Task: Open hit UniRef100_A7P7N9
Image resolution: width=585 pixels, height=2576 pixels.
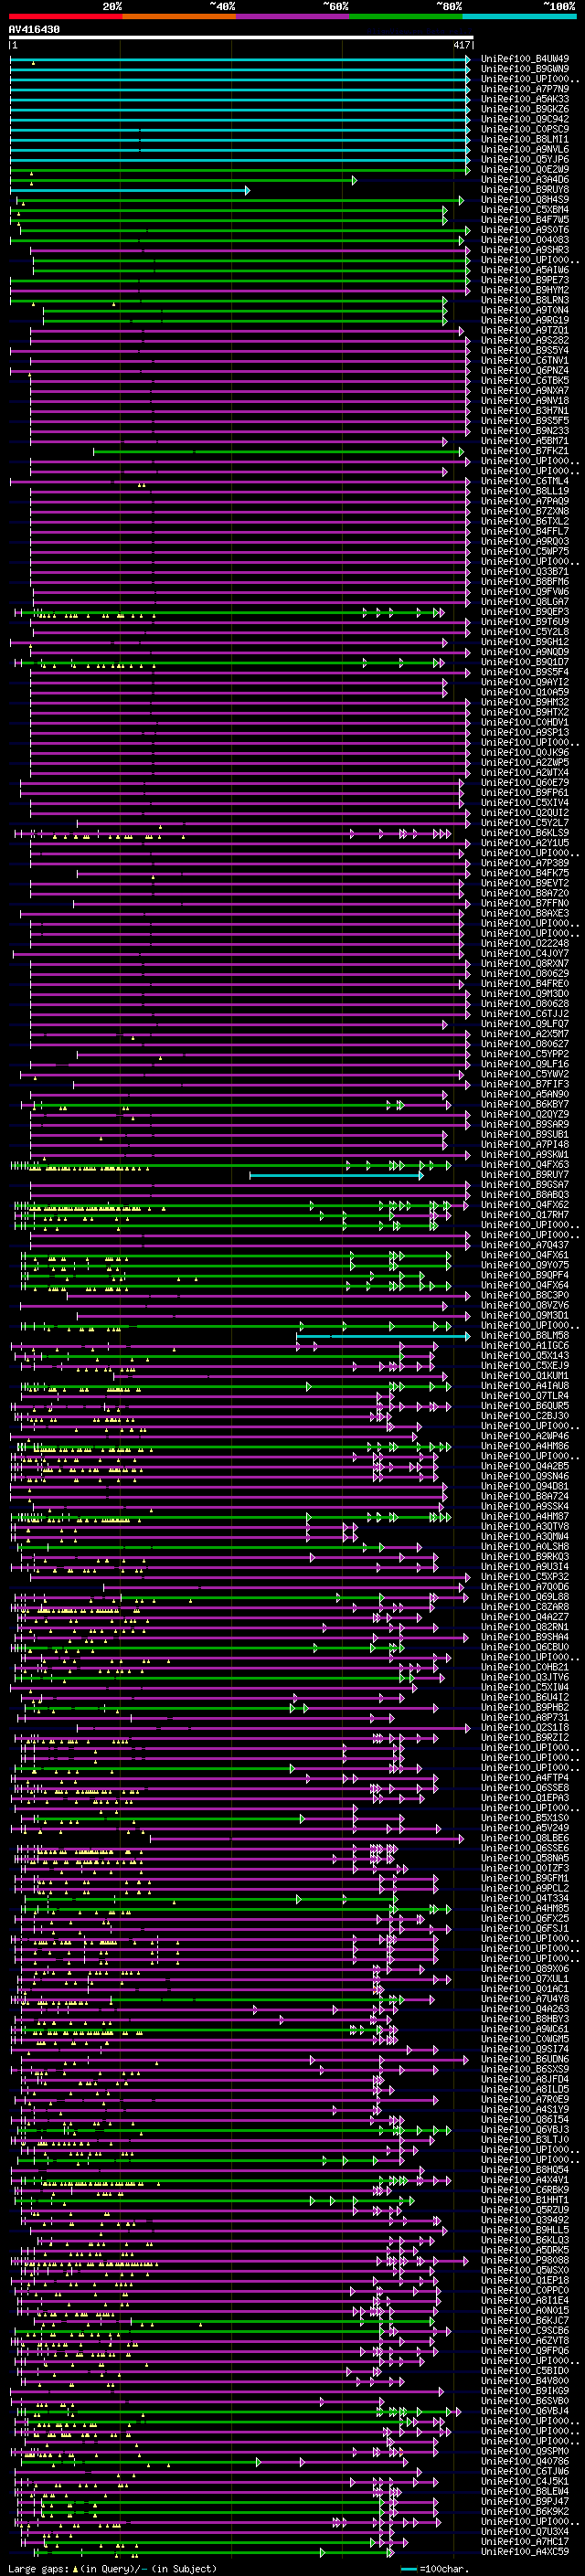Action: [x=525, y=89]
